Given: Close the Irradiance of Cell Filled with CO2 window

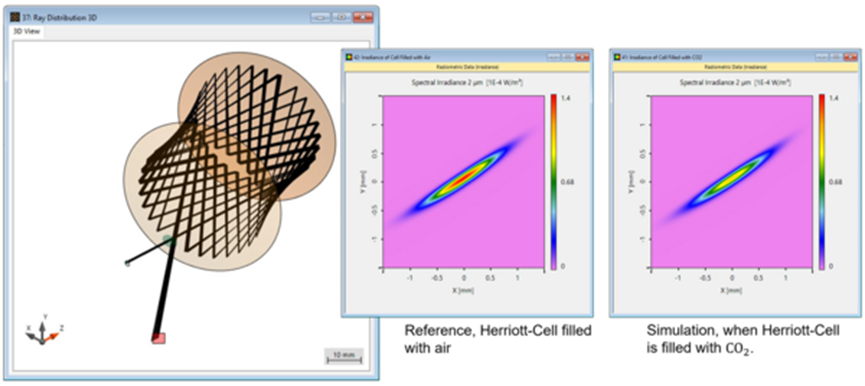Looking at the screenshot, I should 850,57.
